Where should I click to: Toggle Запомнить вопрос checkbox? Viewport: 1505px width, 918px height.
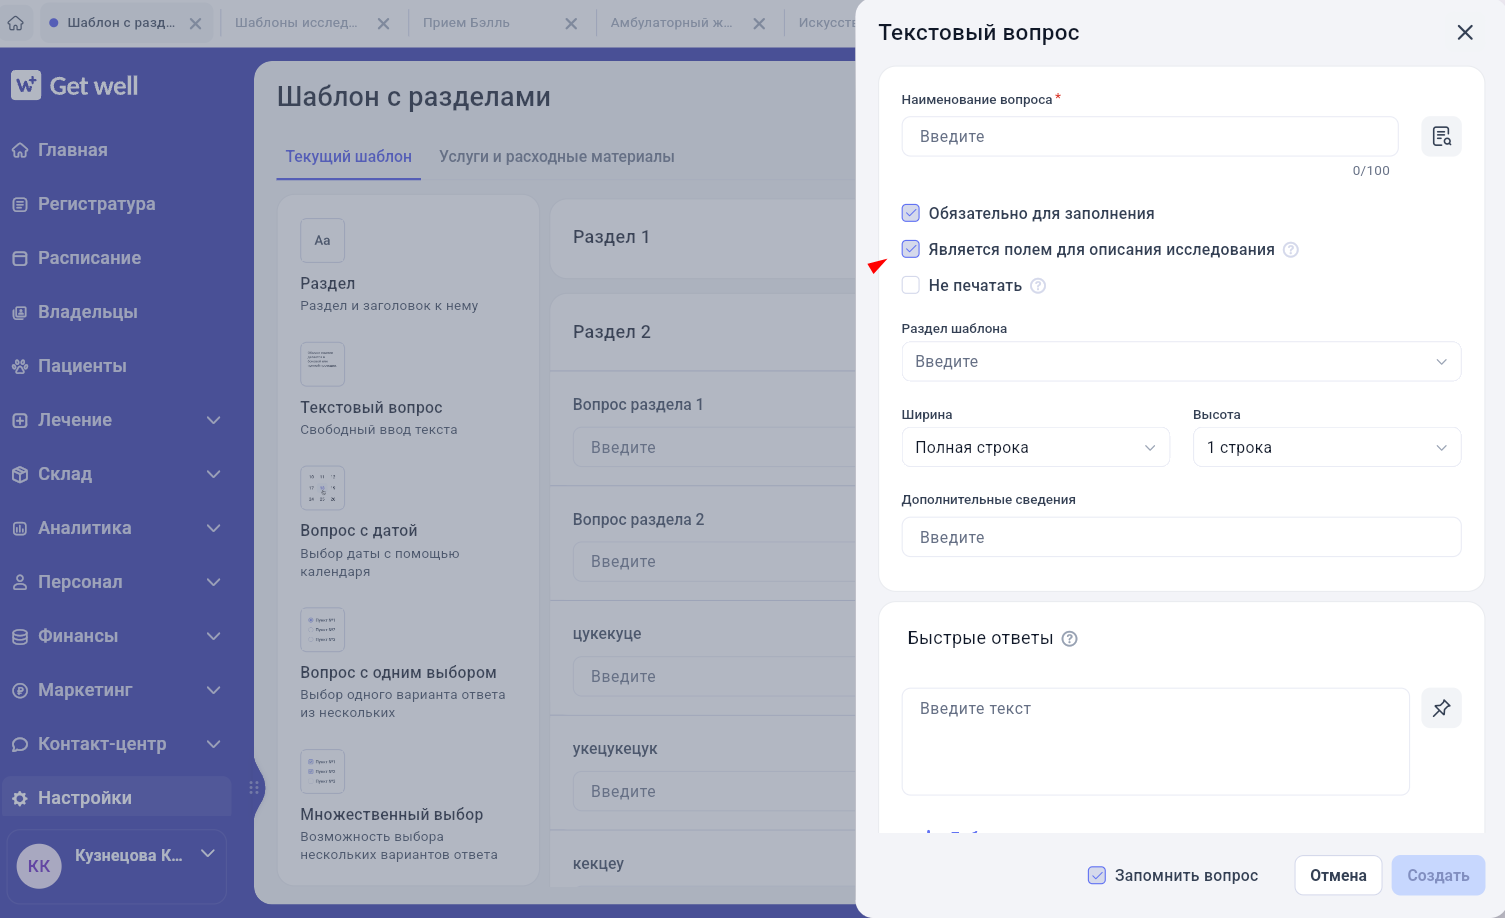coord(1097,875)
